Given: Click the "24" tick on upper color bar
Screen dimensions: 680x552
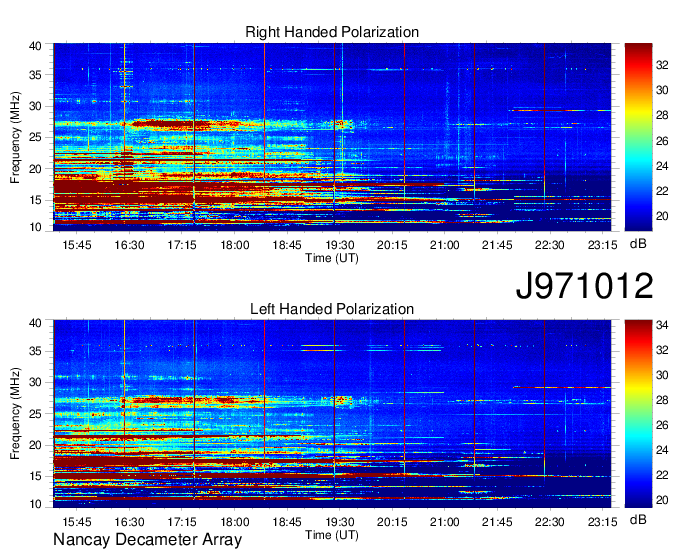Looking at the screenshot, I should coord(662,166).
